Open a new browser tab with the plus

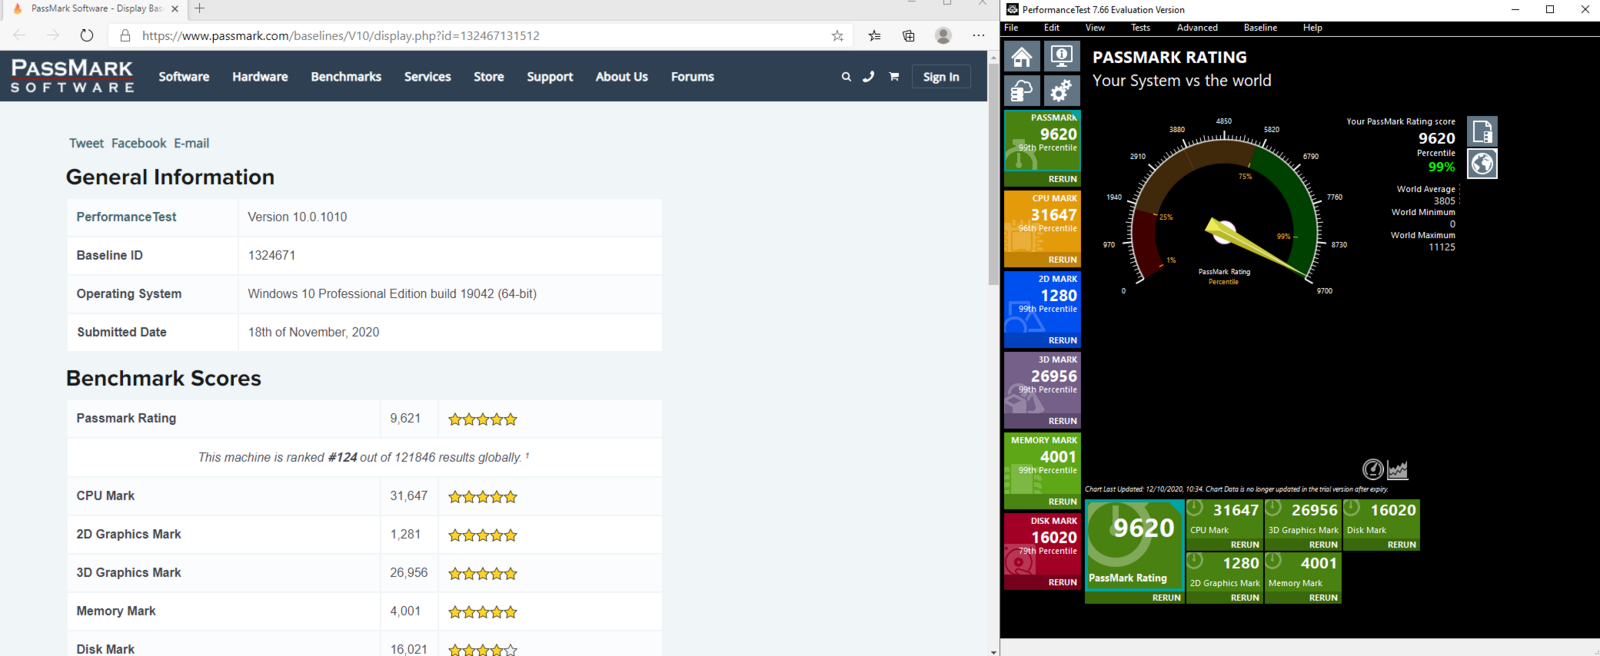tap(199, 8)
